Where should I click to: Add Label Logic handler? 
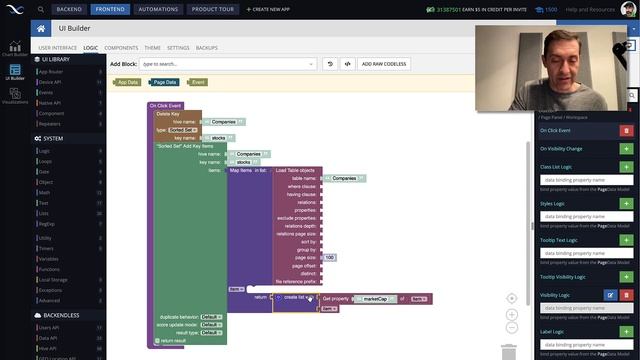(x=627, y=331)
